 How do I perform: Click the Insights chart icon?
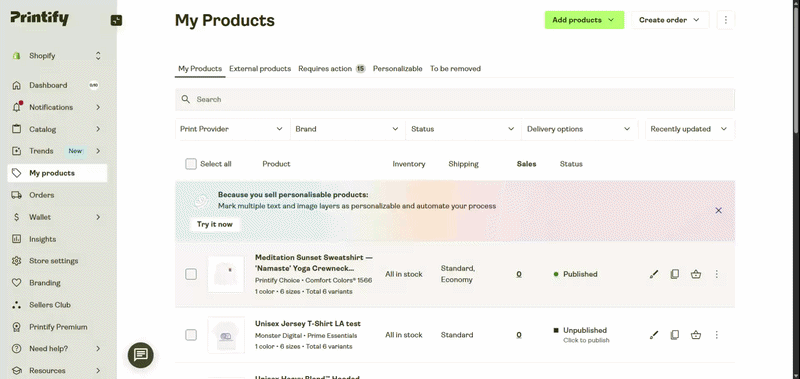click(16, 239)
